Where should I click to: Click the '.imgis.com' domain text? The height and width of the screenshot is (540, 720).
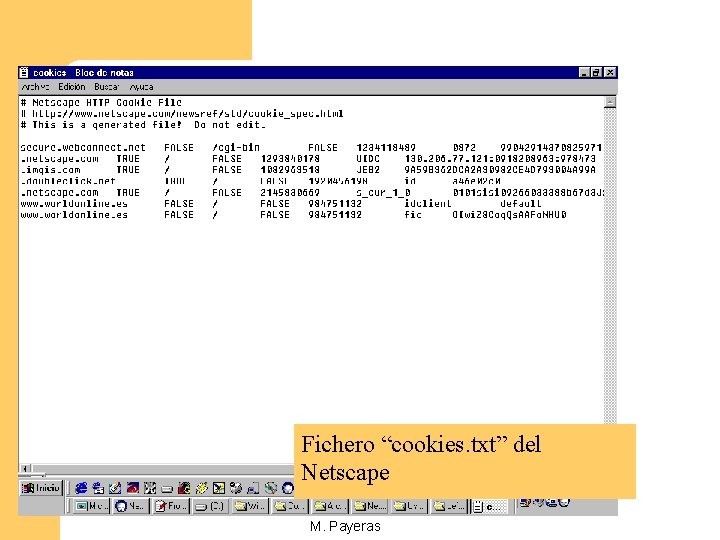pyautogui.click(x=51, y=170)
